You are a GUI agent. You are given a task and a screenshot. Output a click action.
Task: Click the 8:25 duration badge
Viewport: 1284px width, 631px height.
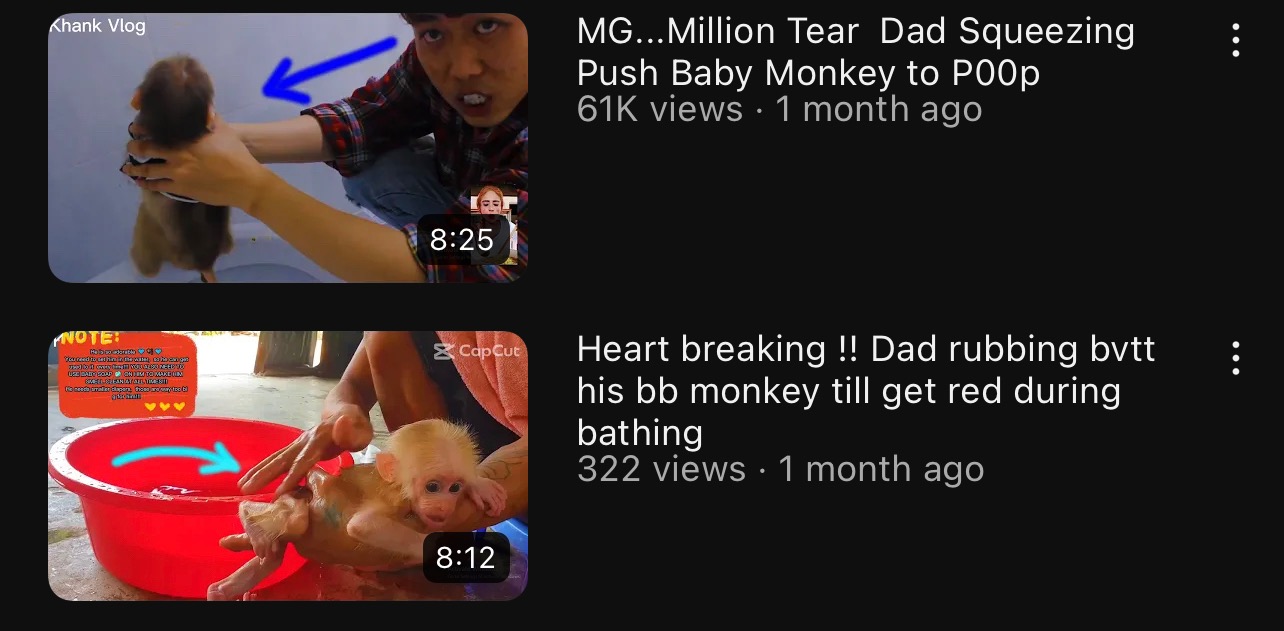coord(462,240)
